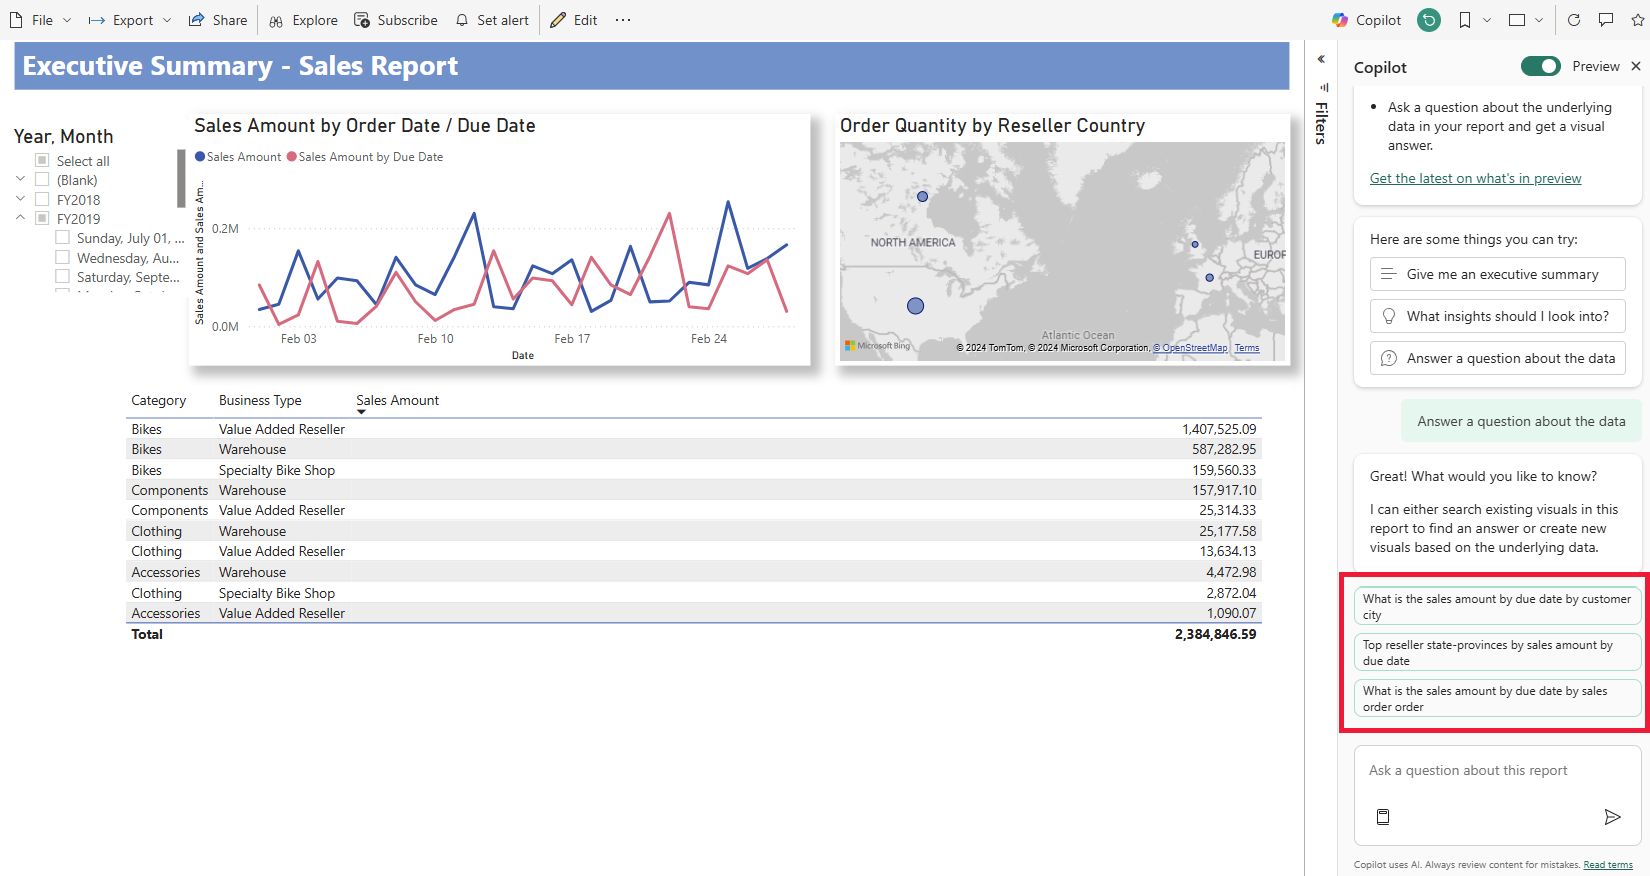Sort table by Sales Amount column header

tap(397, 400)
